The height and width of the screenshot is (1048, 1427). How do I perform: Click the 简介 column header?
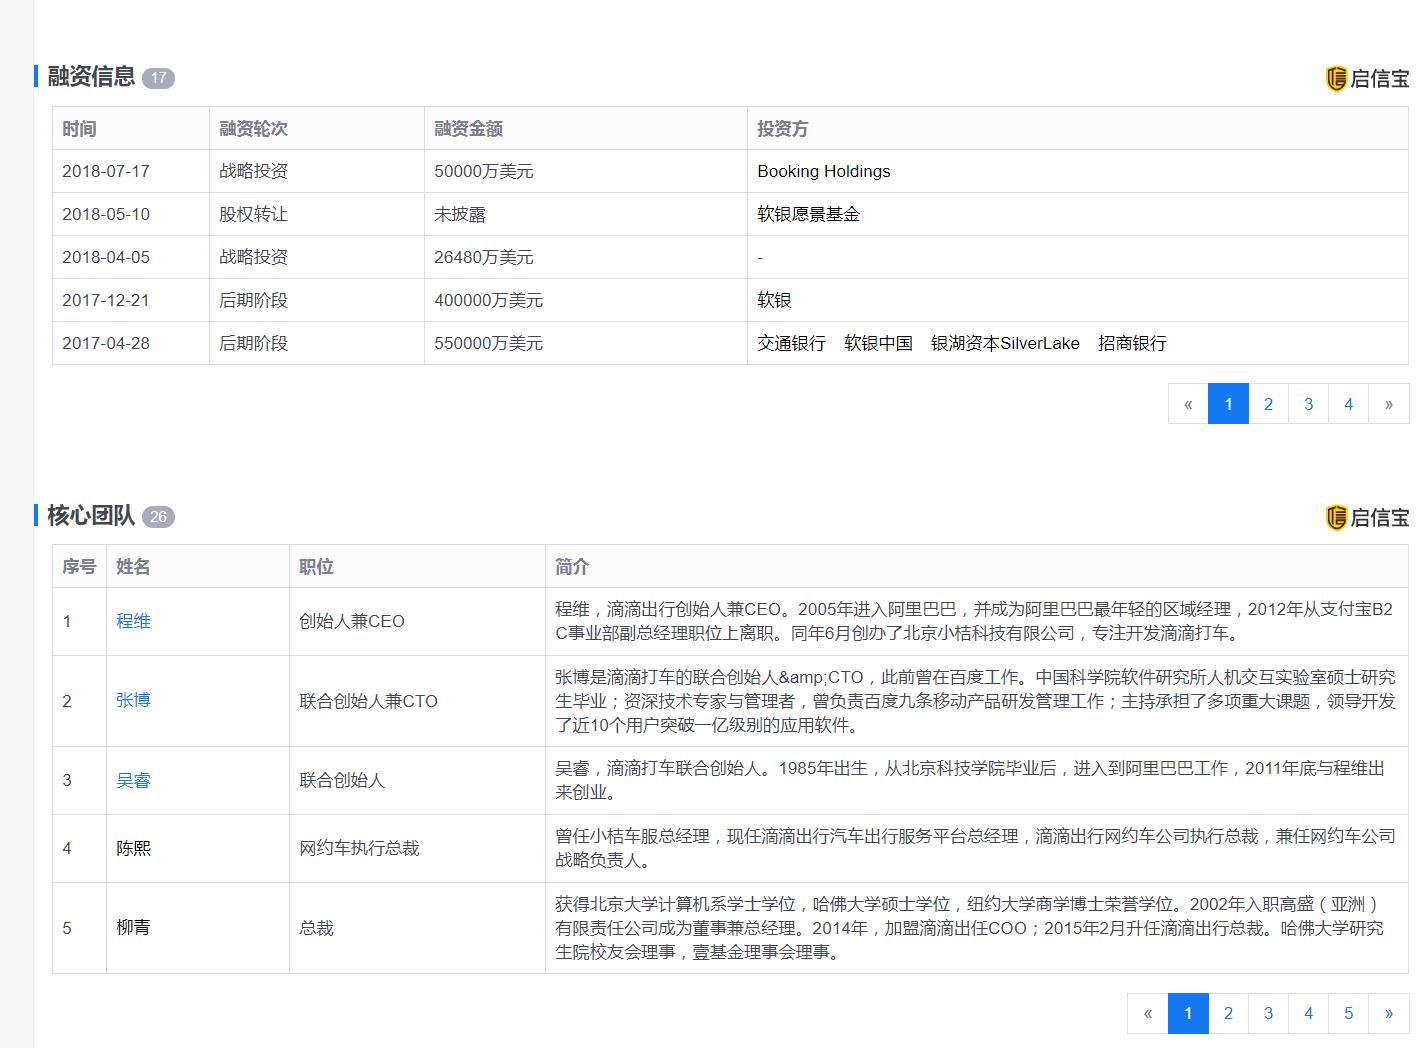(572, 567)
